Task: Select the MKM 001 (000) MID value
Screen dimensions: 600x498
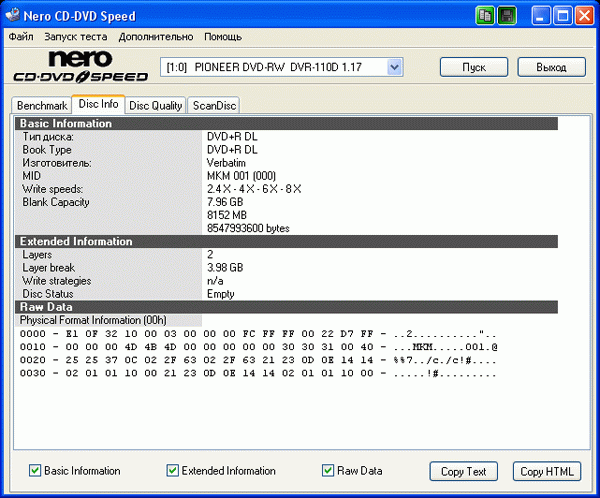Action: tap(241, 176)
